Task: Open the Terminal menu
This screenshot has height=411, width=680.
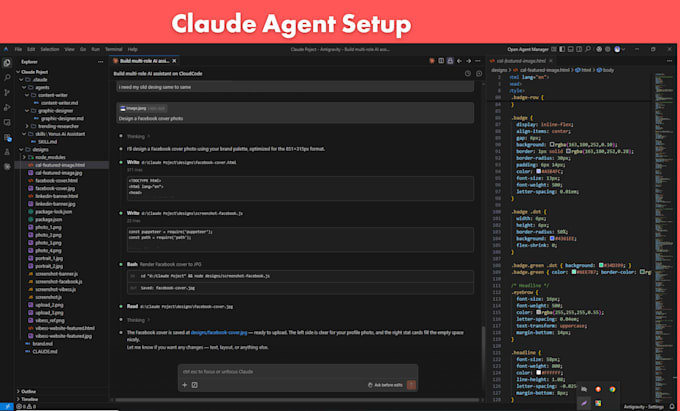Action: click(x=113, y=49)
